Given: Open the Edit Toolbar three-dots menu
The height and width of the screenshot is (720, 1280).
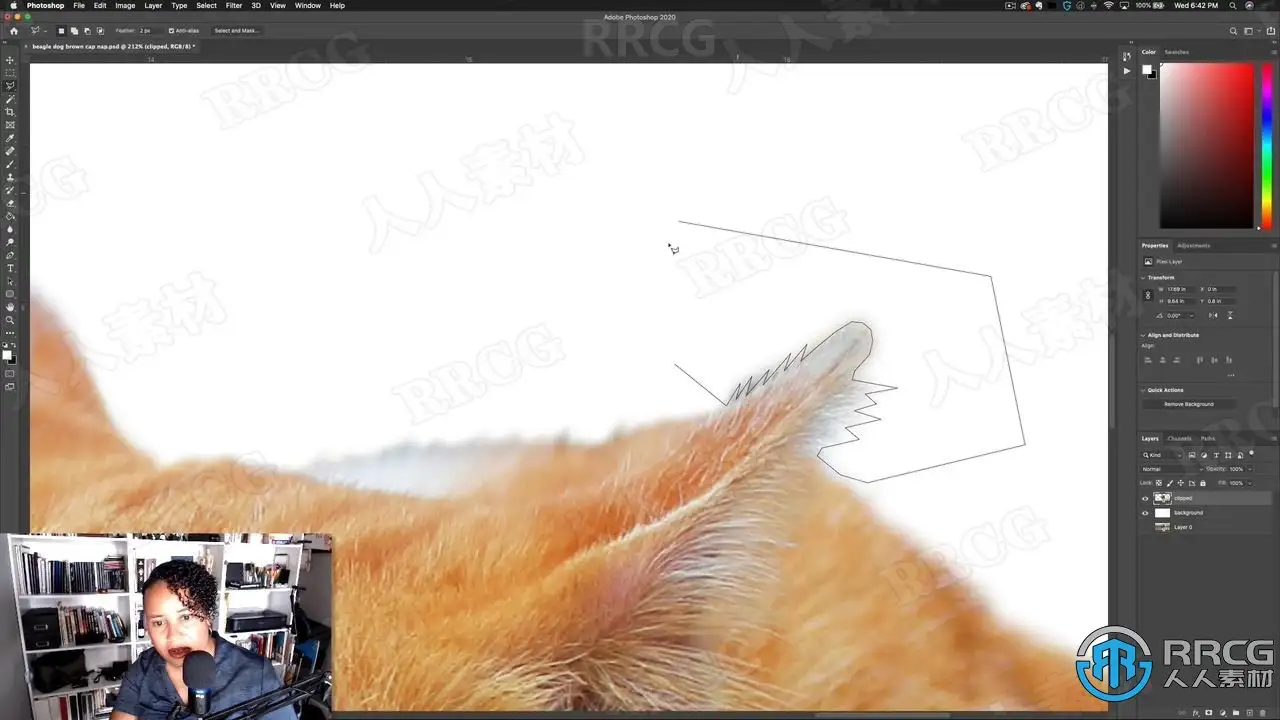Looking at the screenshot, I should (11, 333).
